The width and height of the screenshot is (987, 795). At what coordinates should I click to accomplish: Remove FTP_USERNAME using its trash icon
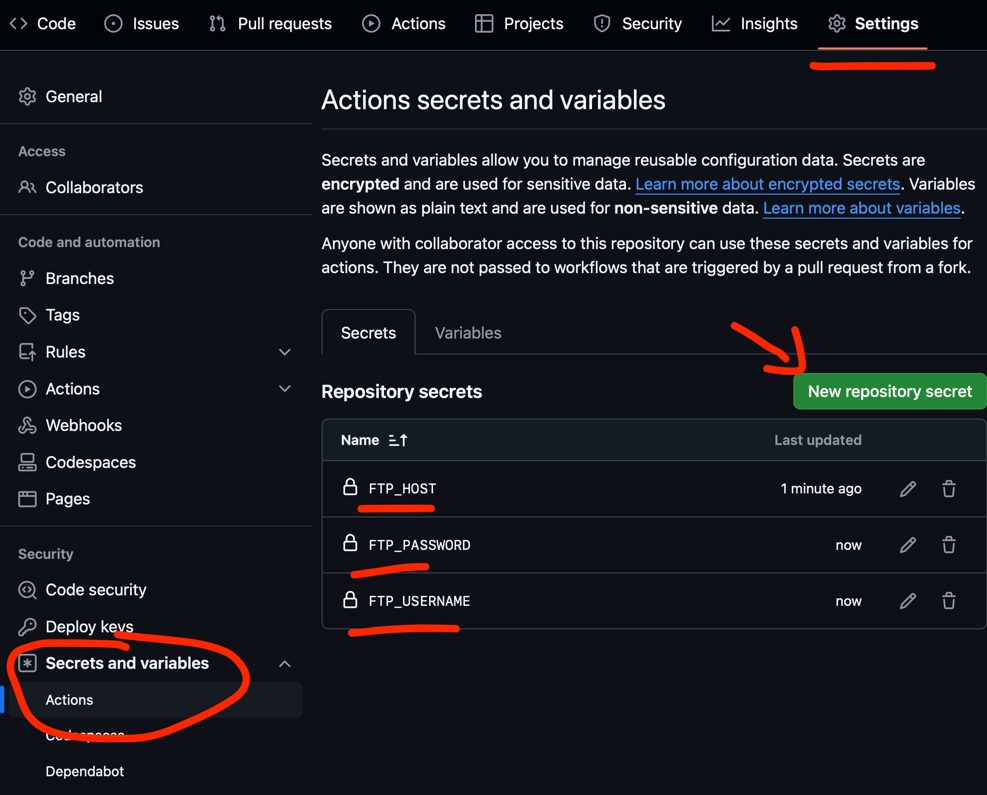(x=948, y=601)
